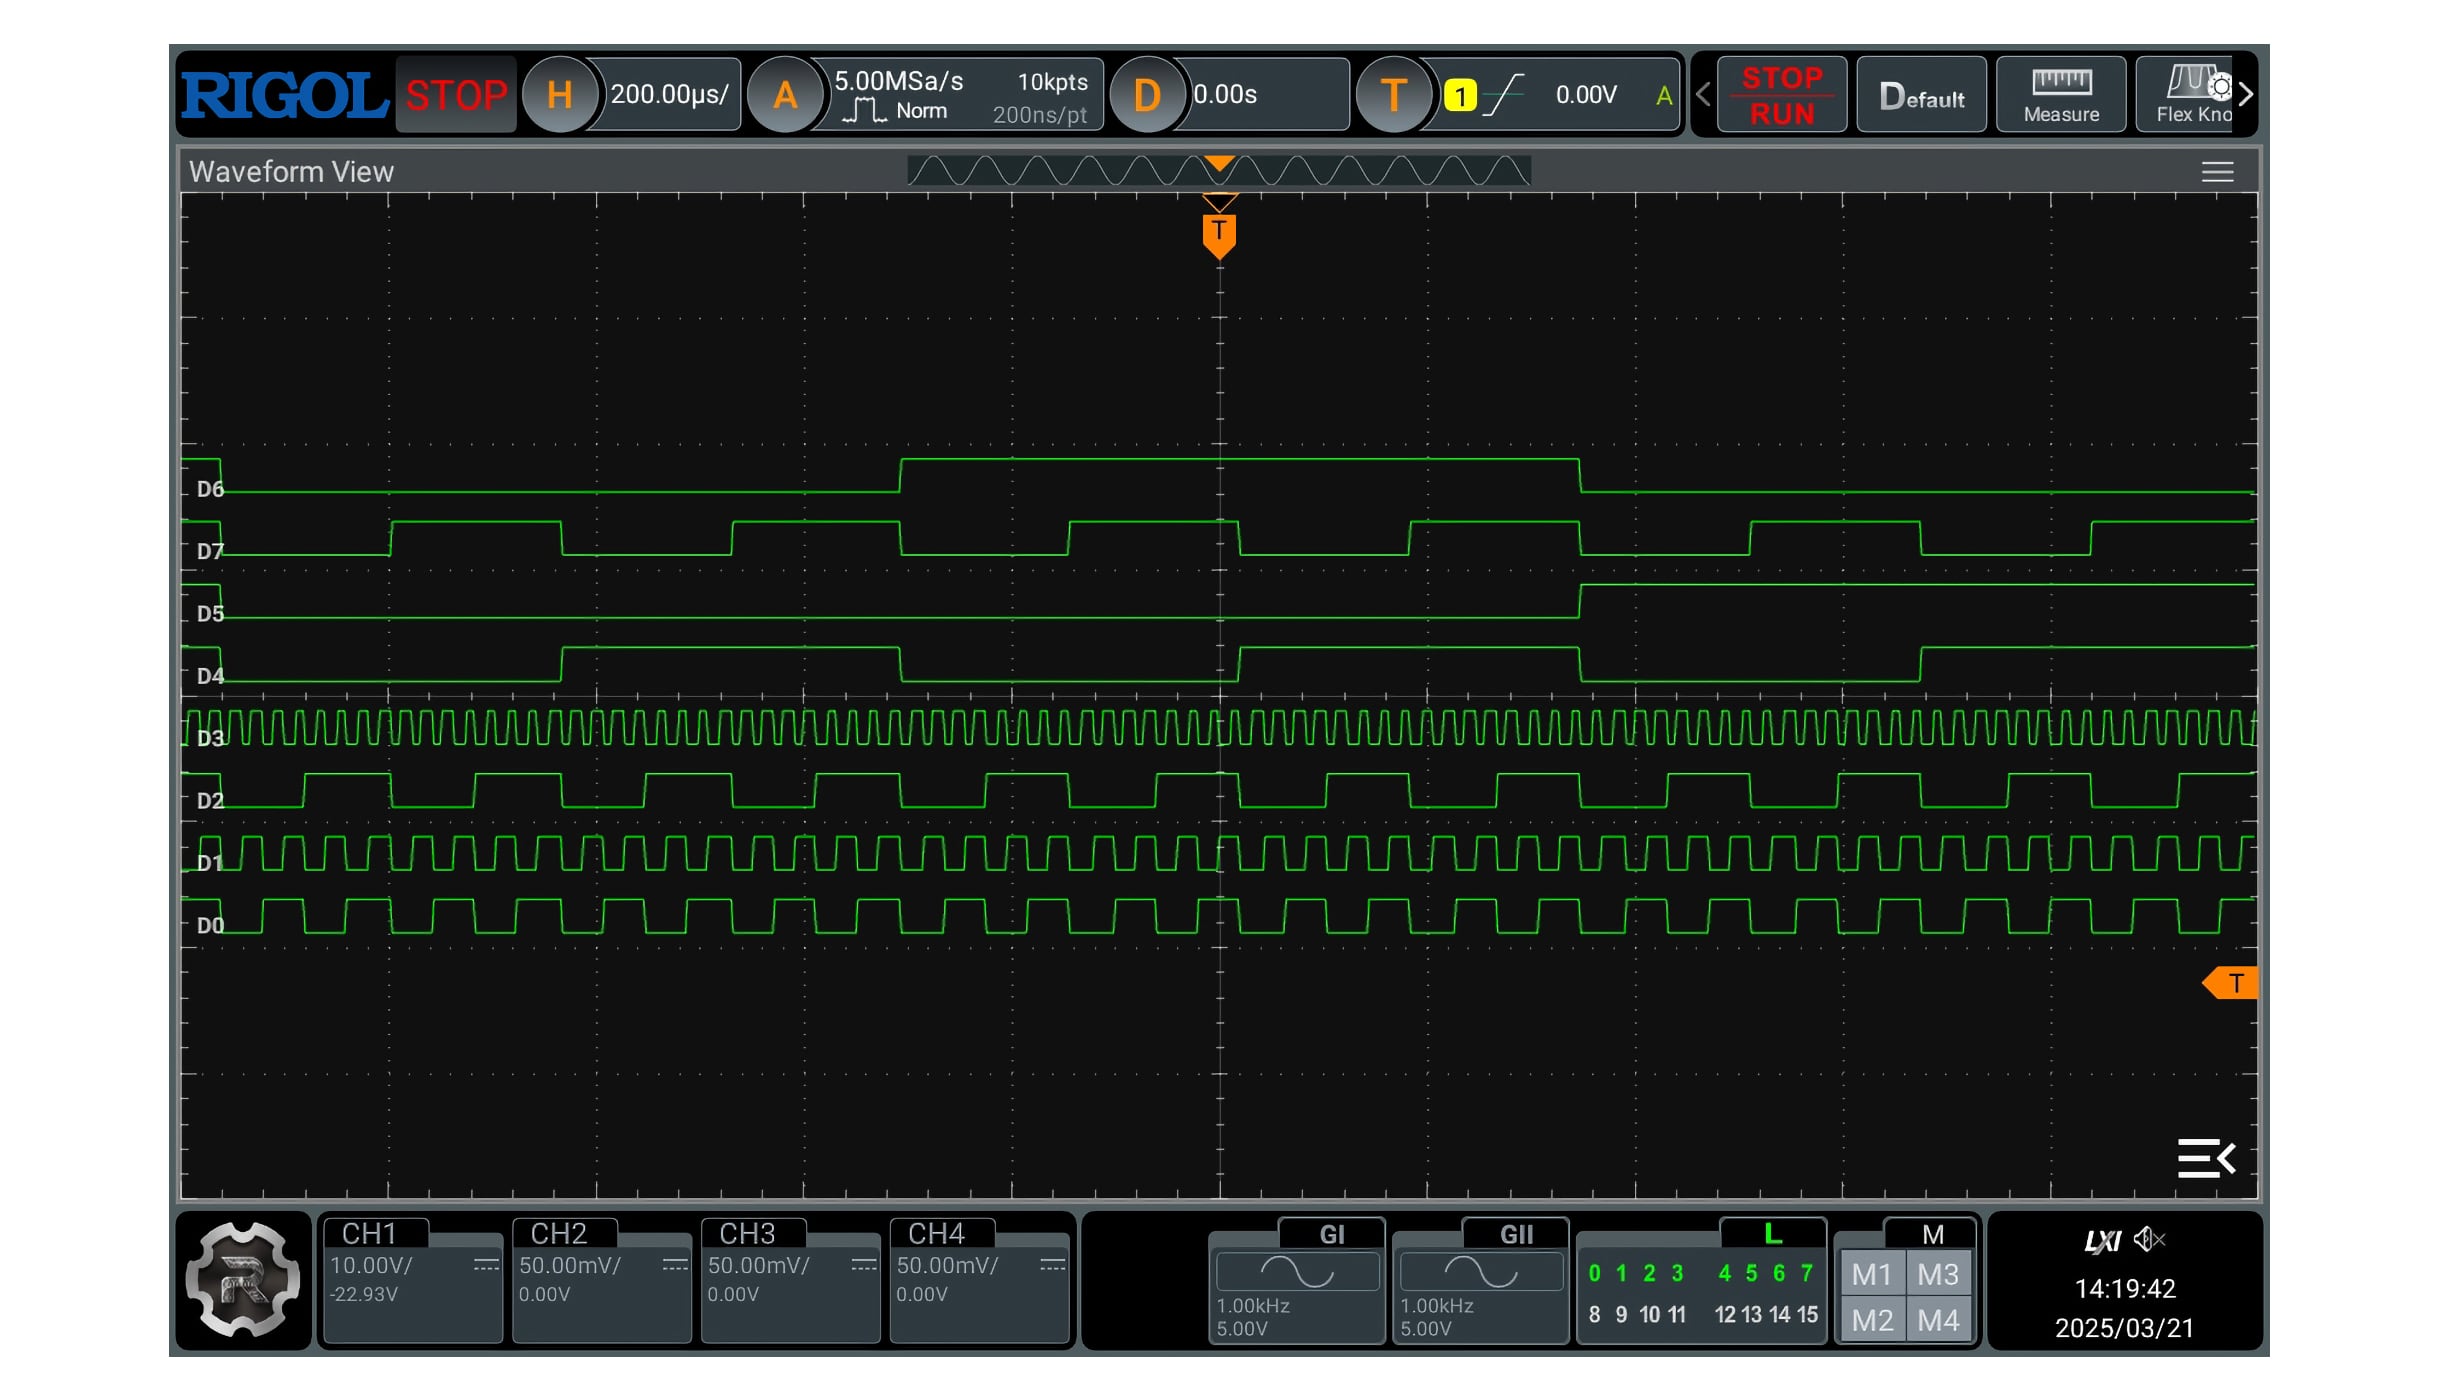Expand the result sidebar collapse icon
Screen dimensions: 2440x1400
tap(2206, 1158)
